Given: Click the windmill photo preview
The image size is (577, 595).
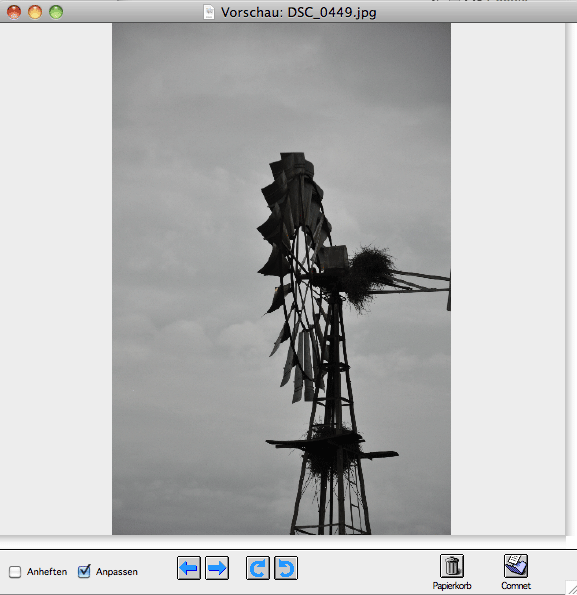Looking at the screenshot, I should point(281,279).
